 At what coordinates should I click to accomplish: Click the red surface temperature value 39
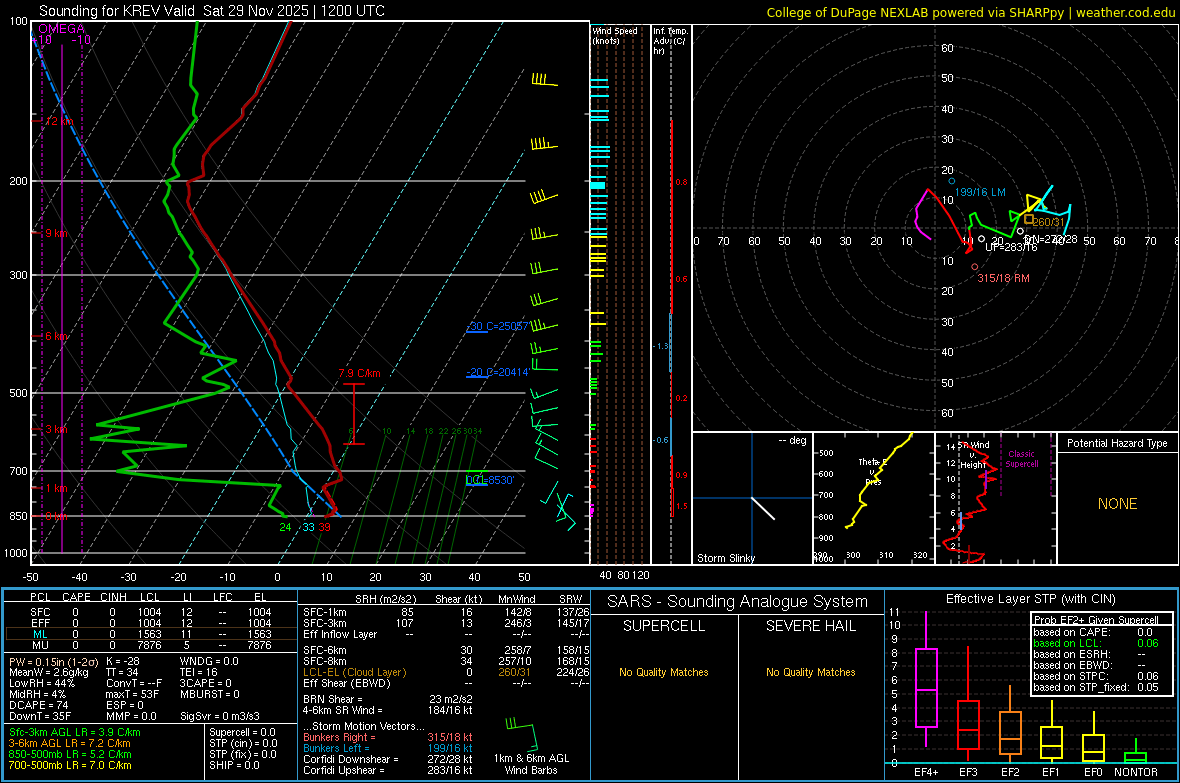(x=324, y=528)
